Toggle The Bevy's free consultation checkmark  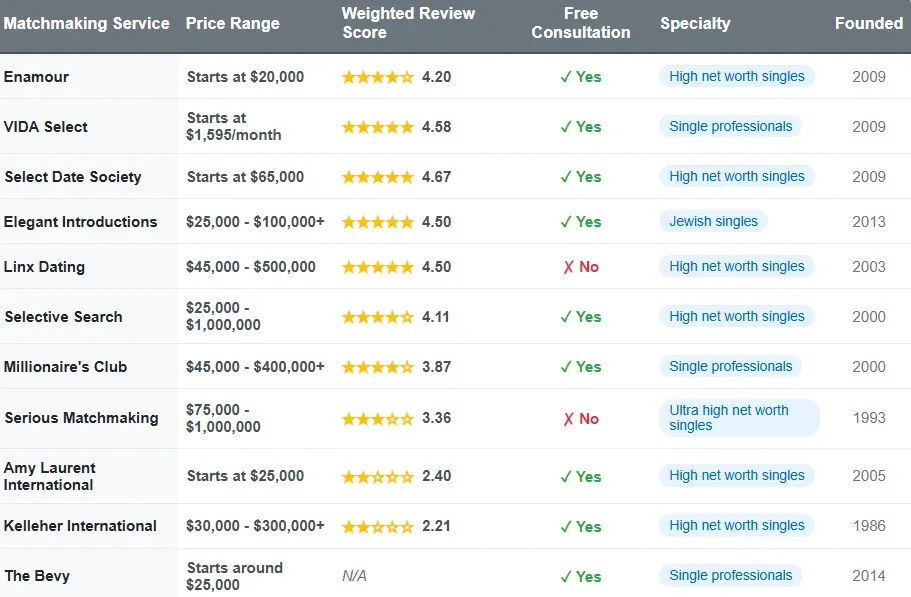tap(580, 576)
